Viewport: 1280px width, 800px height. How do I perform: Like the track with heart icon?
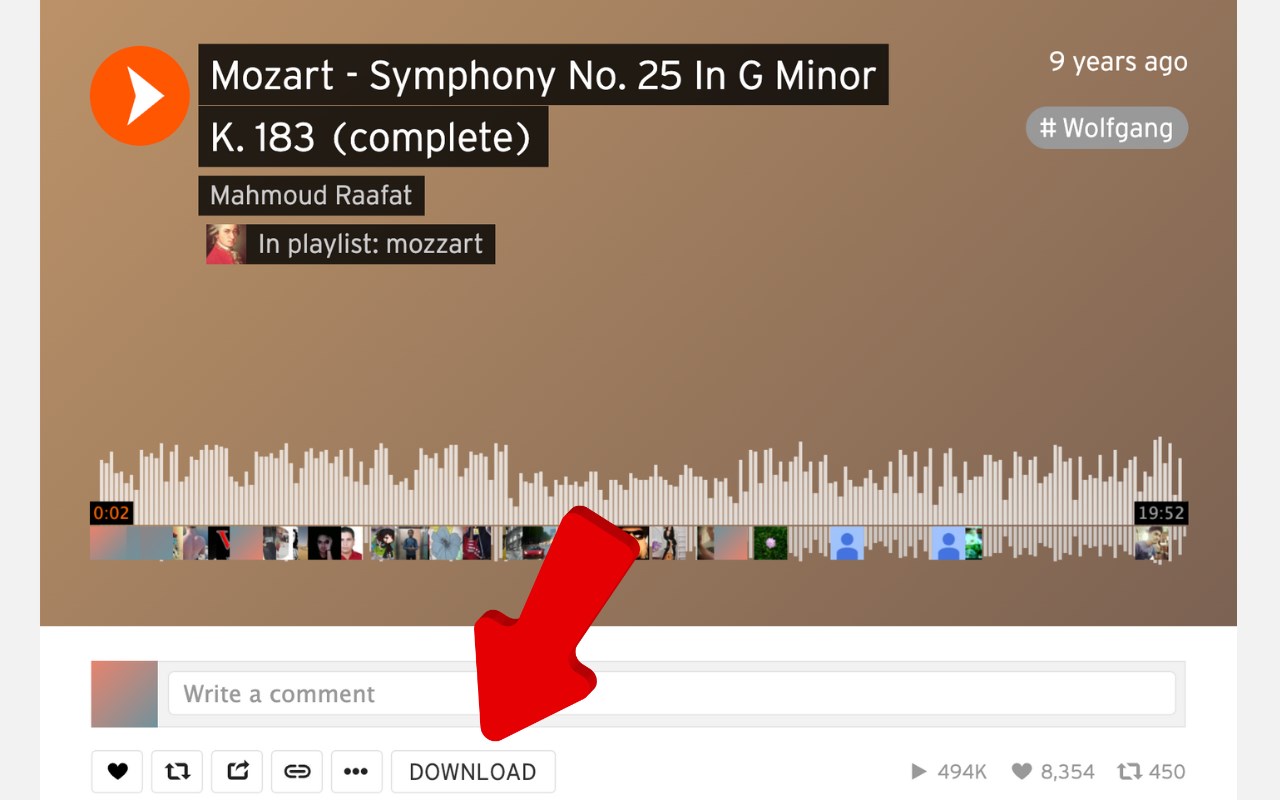pos(117,771)
